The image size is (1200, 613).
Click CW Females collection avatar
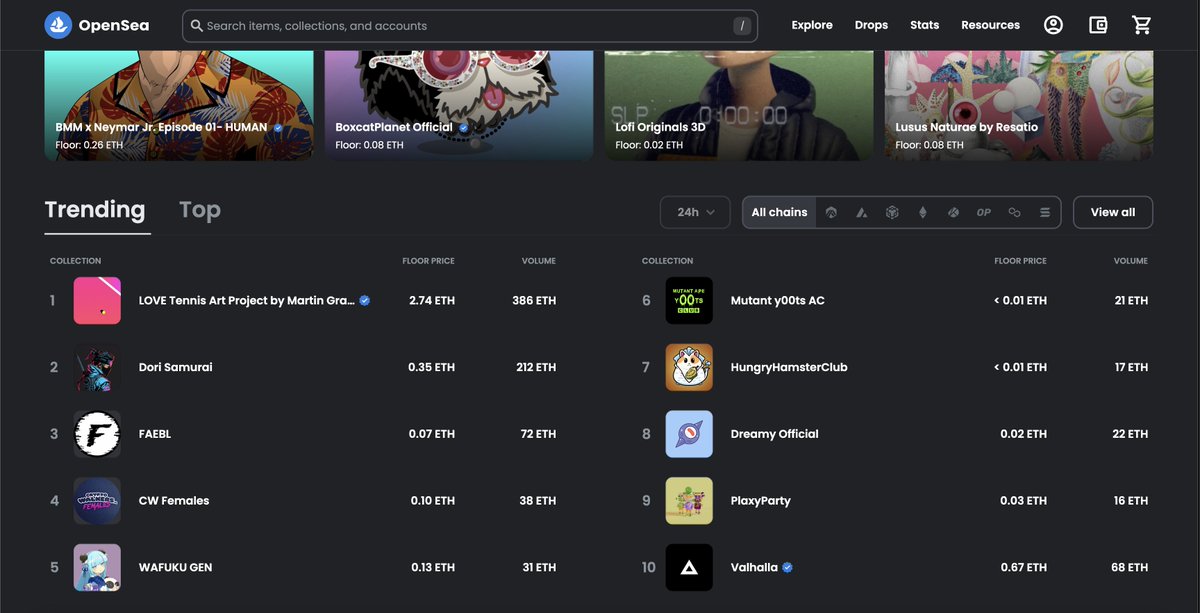(97, 501)
